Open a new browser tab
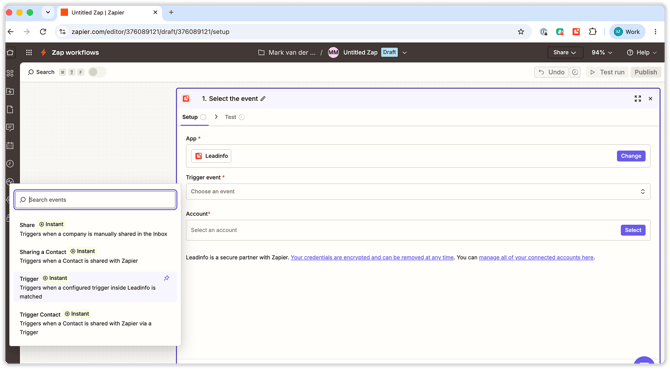 pos(171,12)
